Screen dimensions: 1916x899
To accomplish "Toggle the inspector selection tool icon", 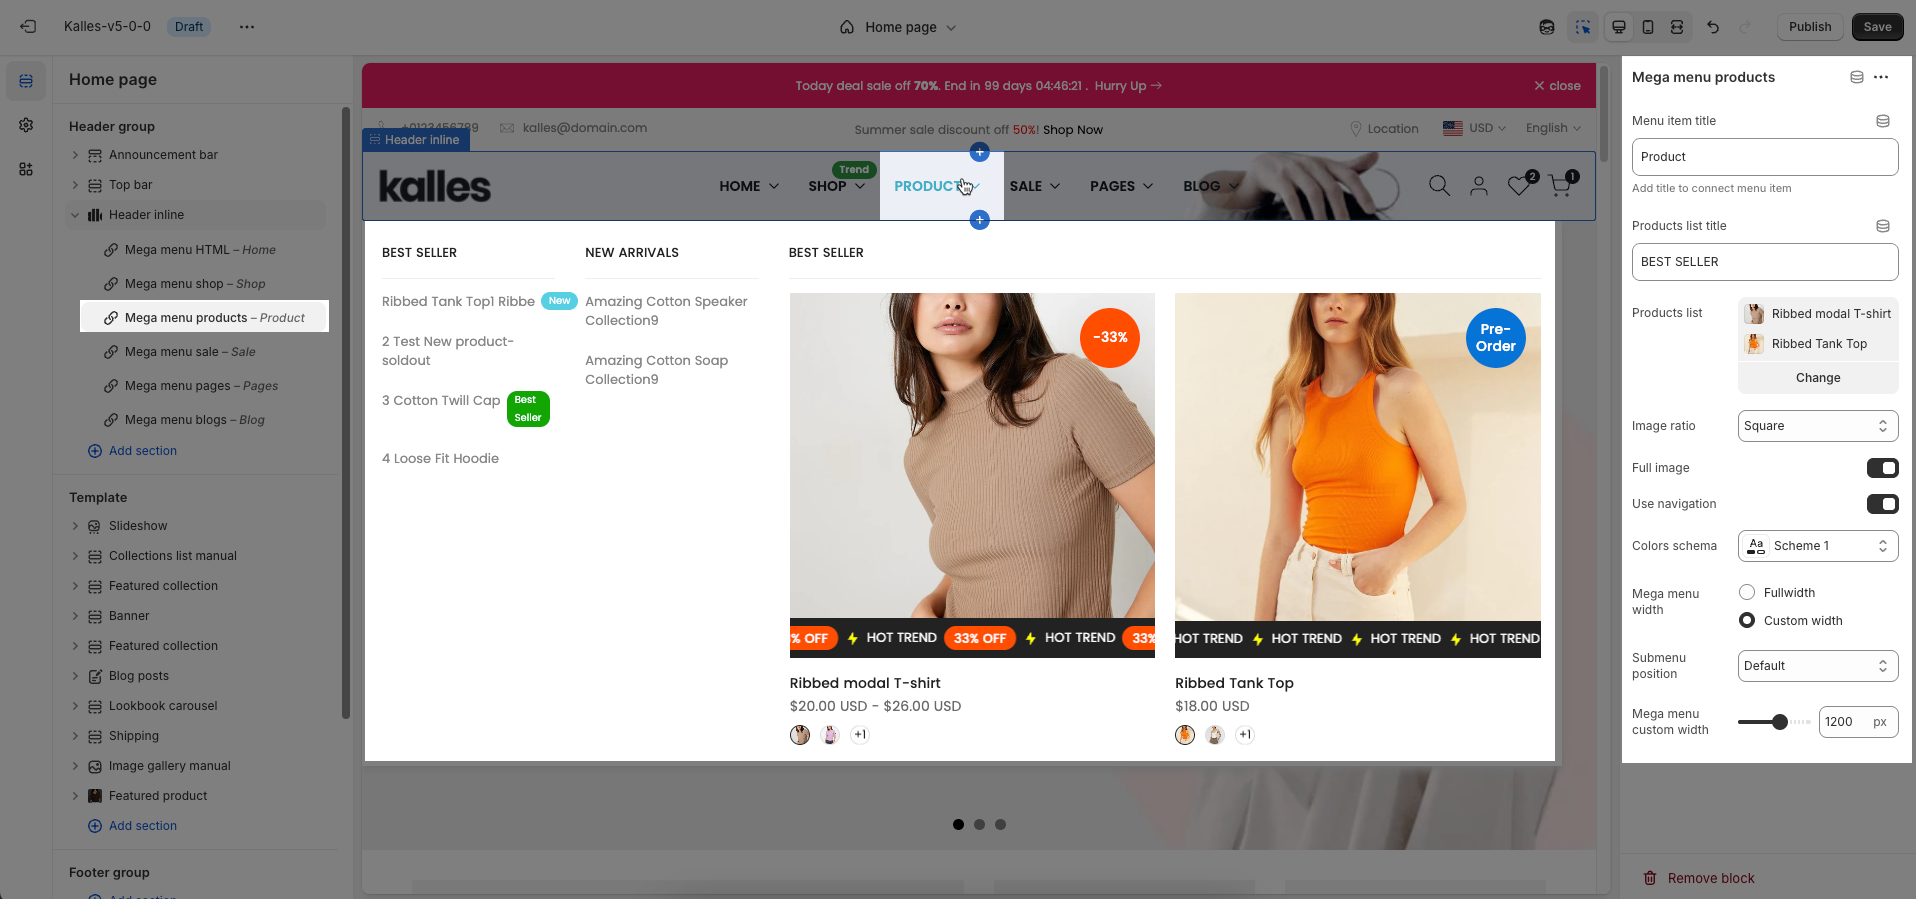I will pos(1583,27).
